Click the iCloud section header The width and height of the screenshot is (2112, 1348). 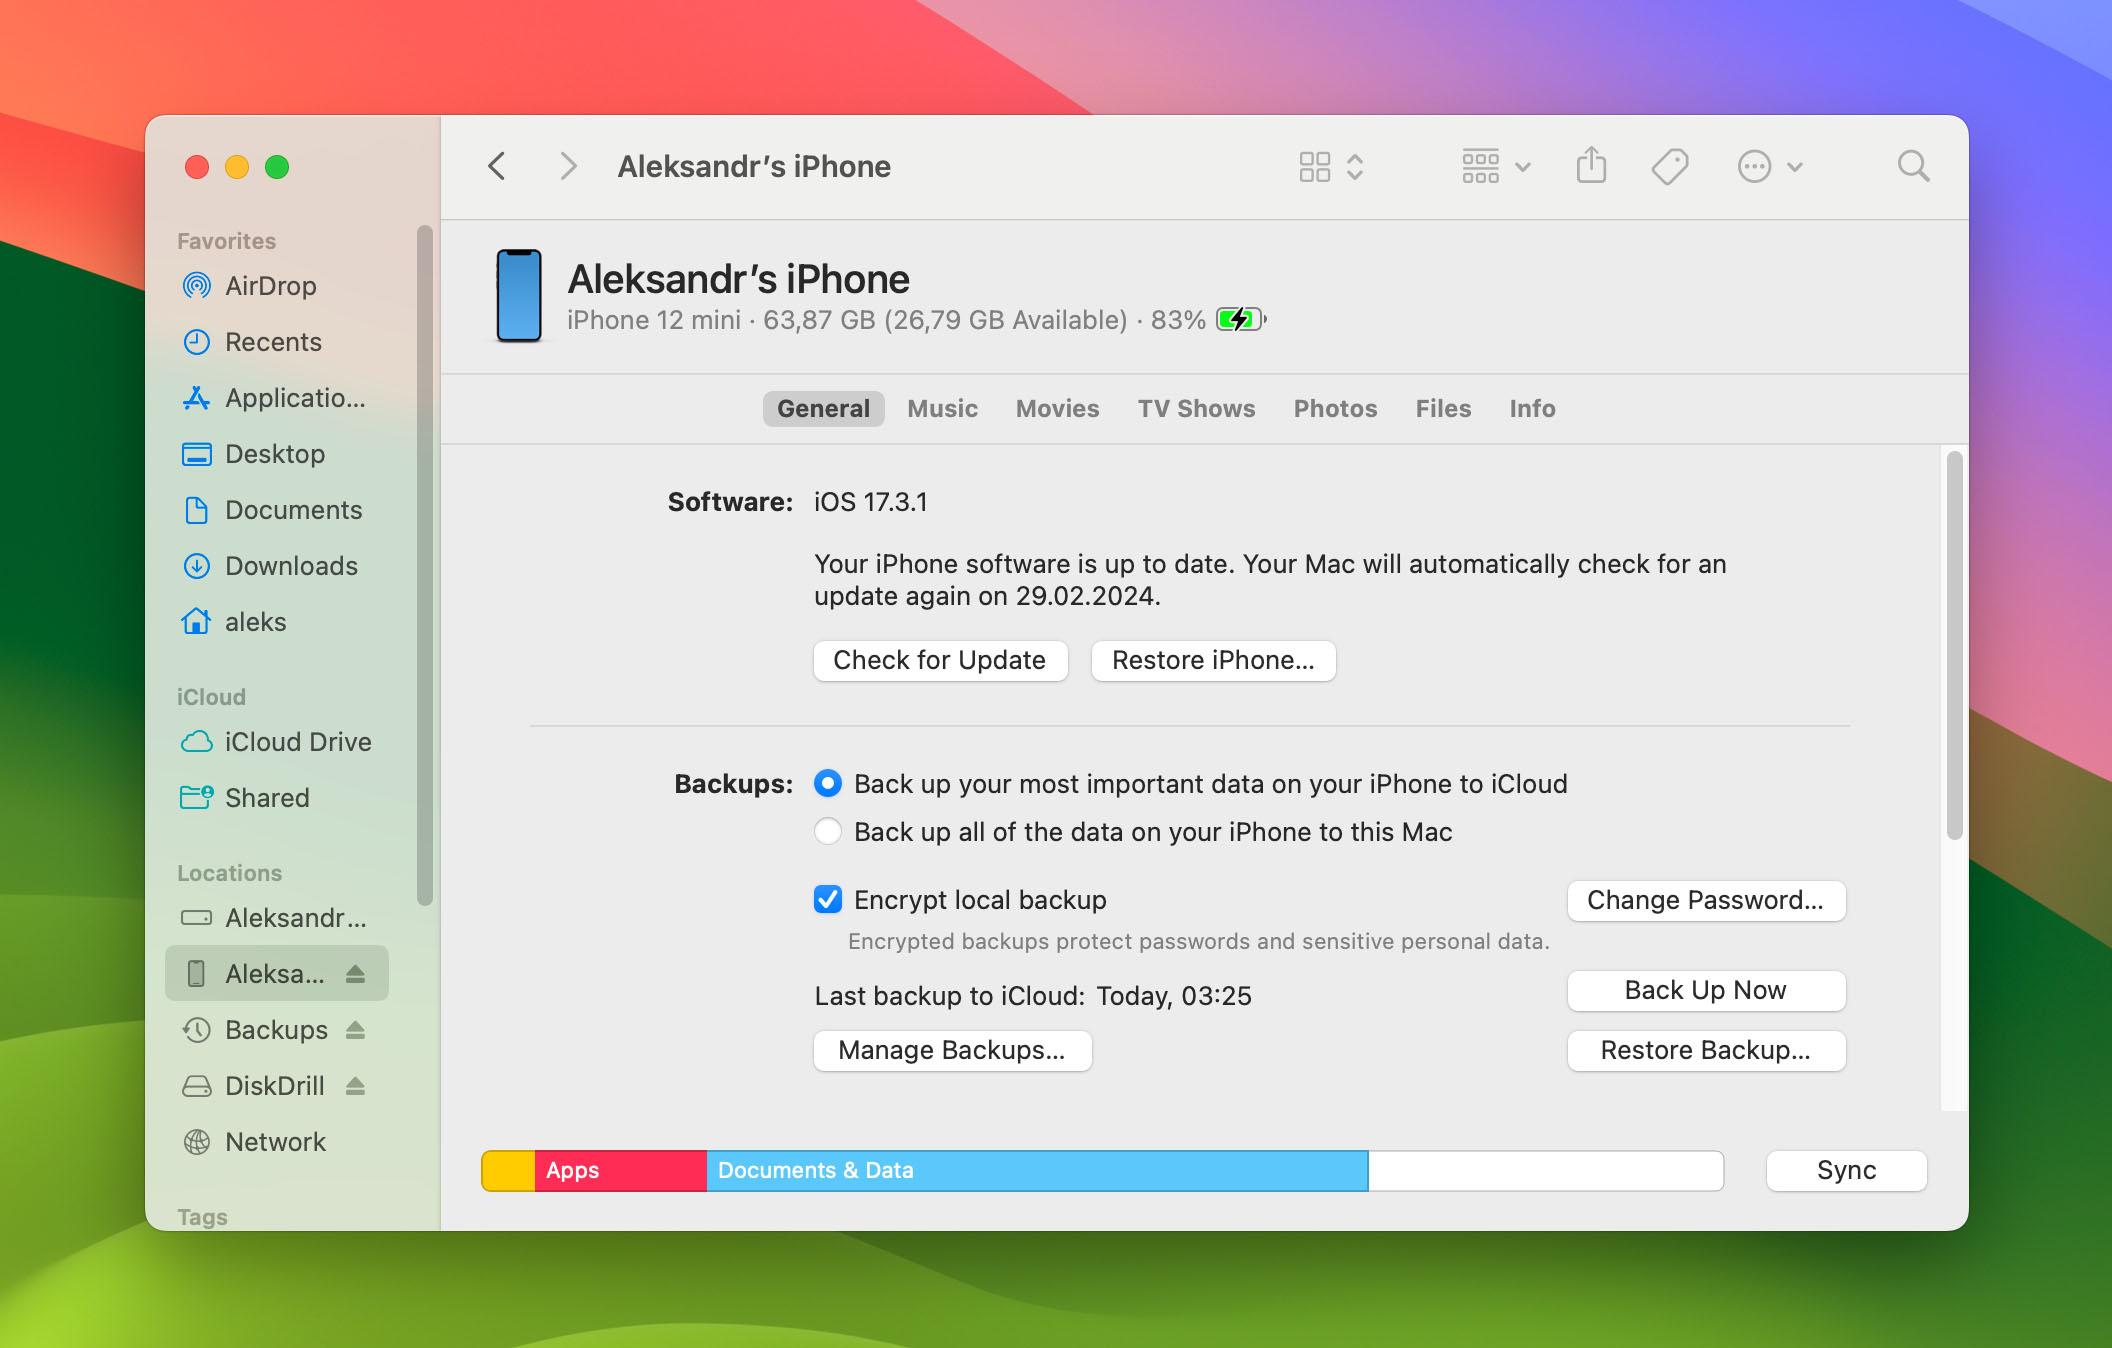(211, 697)
